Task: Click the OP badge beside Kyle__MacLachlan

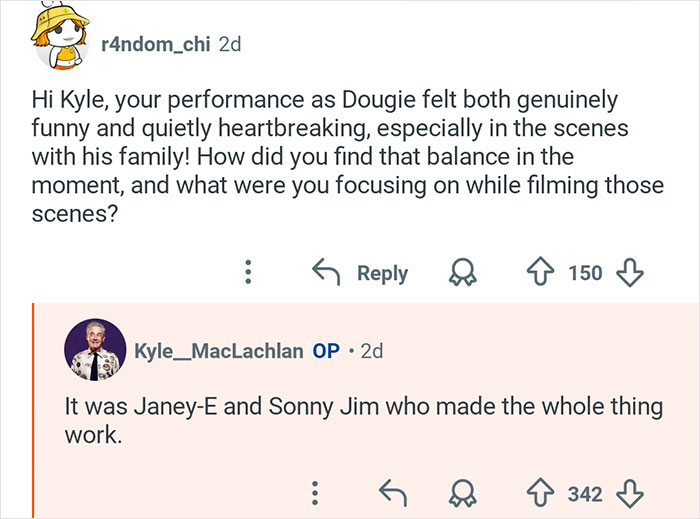Action: (326, 351)
